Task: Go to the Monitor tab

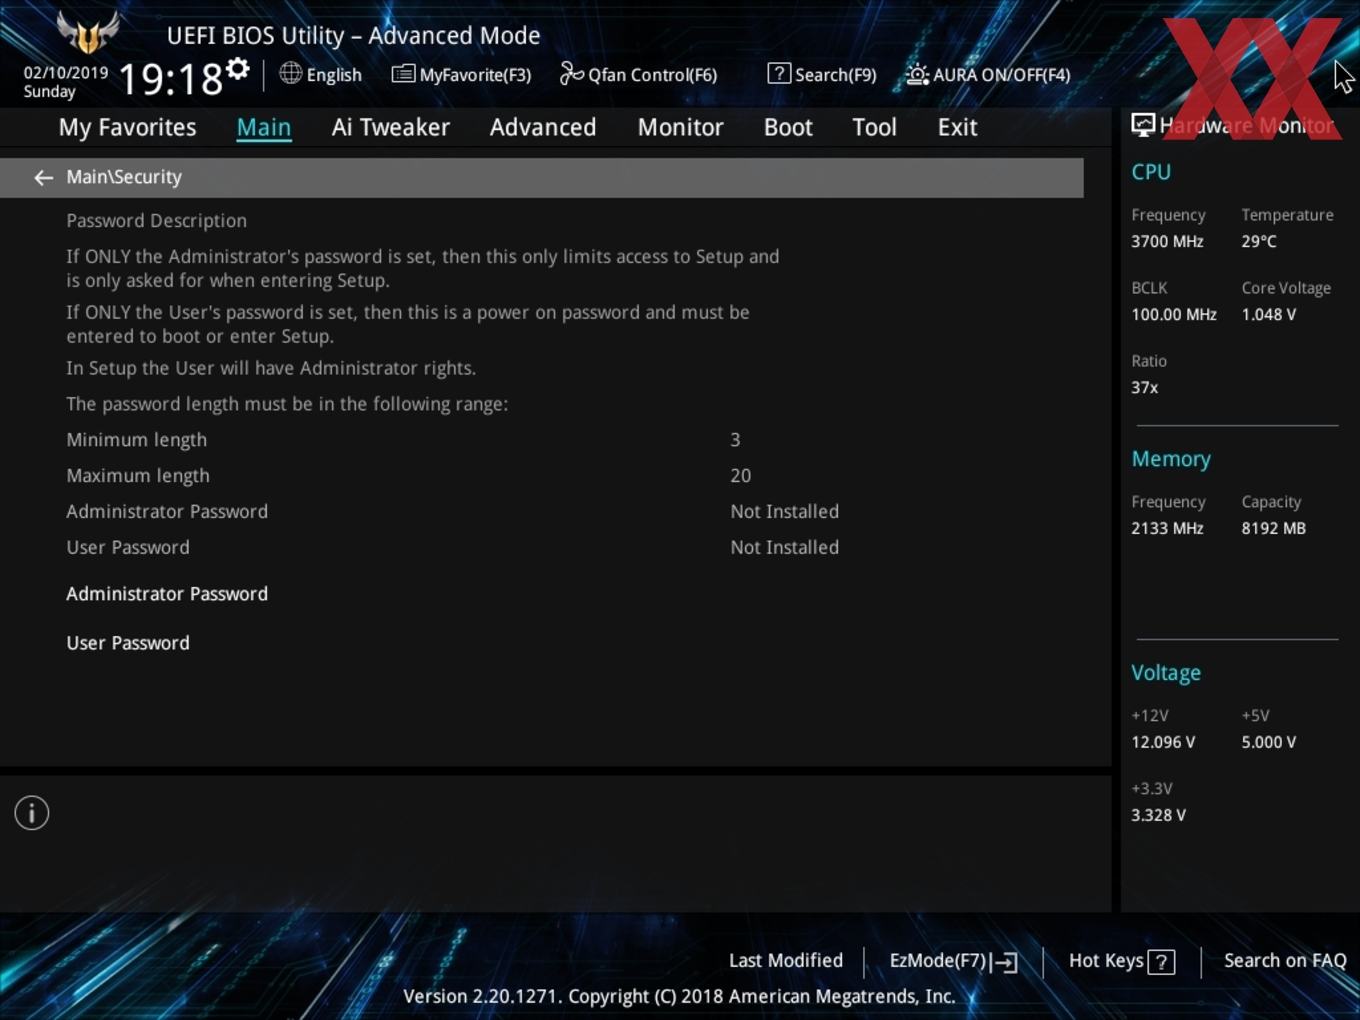Action: [x=681, y=127]
